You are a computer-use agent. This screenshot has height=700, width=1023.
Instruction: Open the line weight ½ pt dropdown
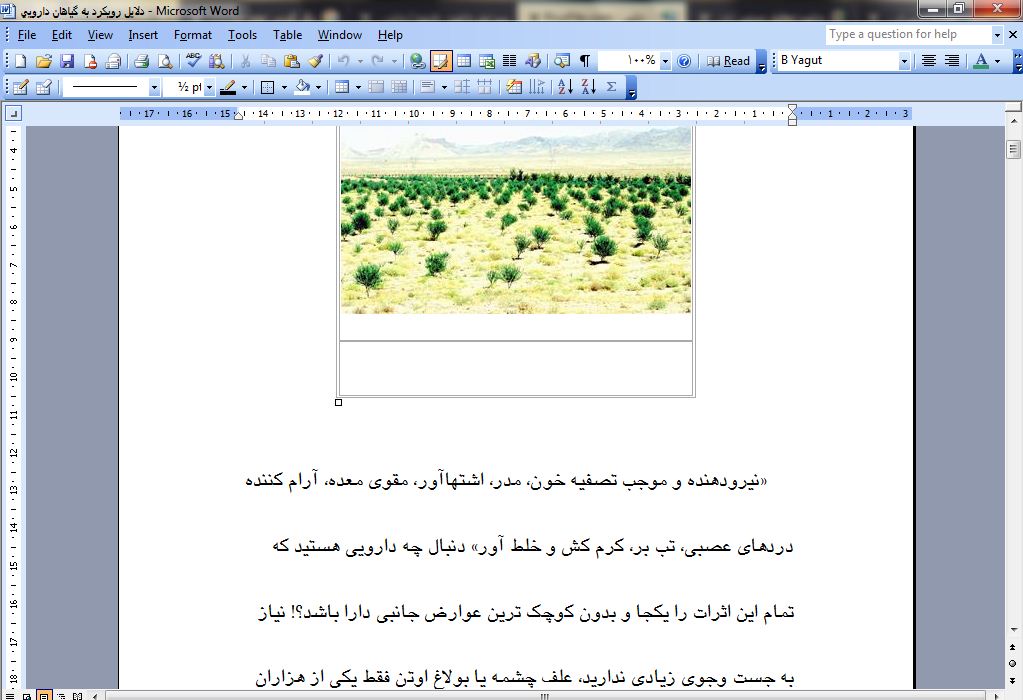[210, 87]
